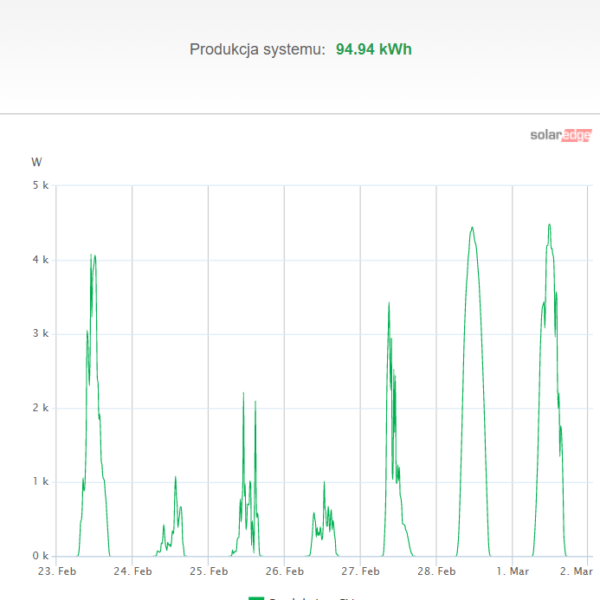
Task: Select the 27. Feb date label
Action: pyautogui.click(x=361, y=572)
